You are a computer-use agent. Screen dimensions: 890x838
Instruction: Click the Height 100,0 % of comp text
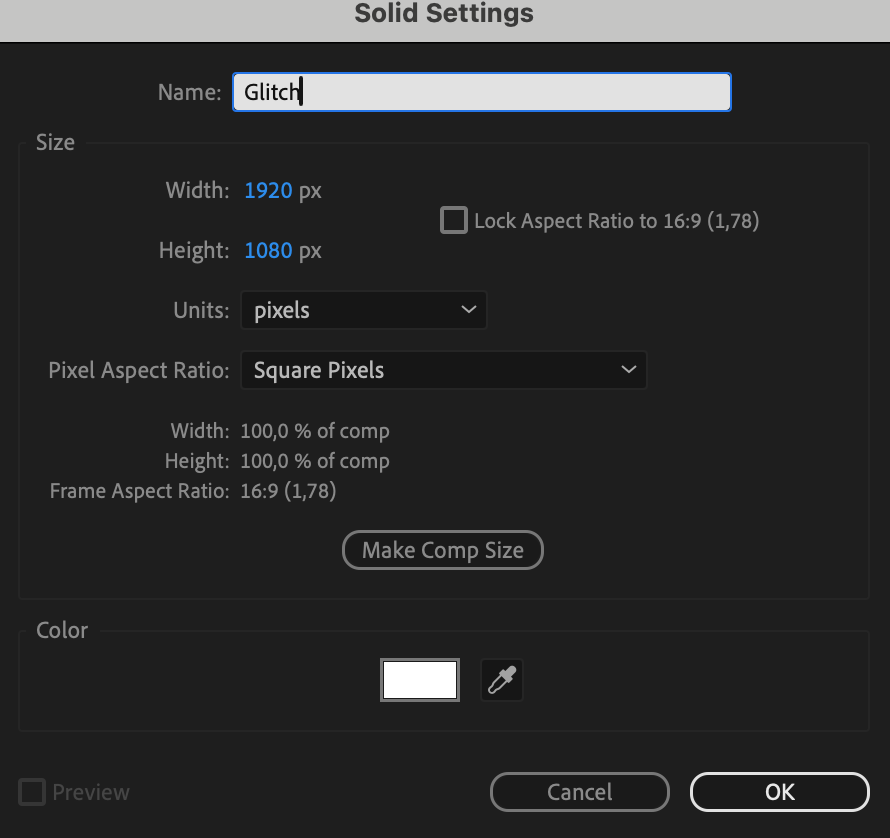[x=314, y=461]
